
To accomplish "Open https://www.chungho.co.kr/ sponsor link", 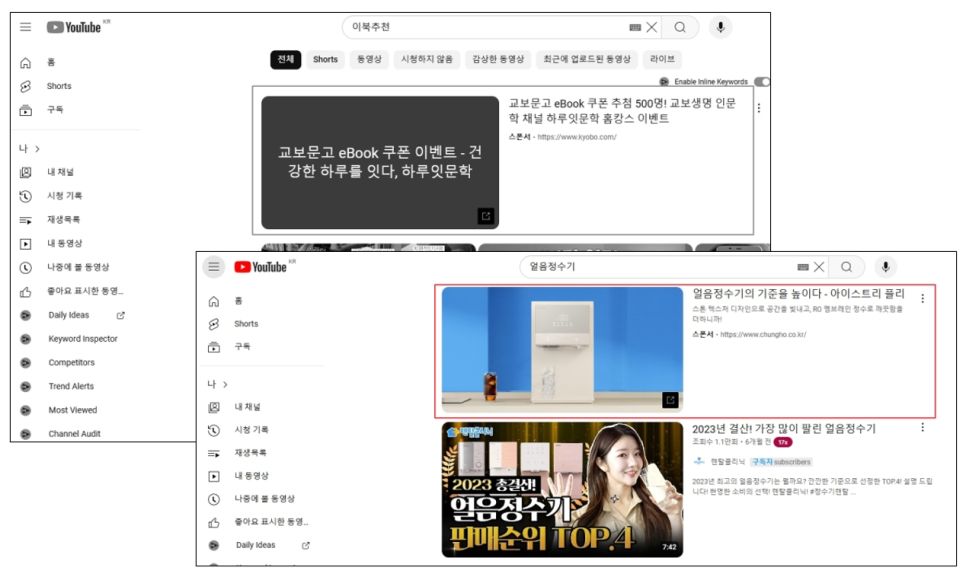I will (x=763, y=334).
